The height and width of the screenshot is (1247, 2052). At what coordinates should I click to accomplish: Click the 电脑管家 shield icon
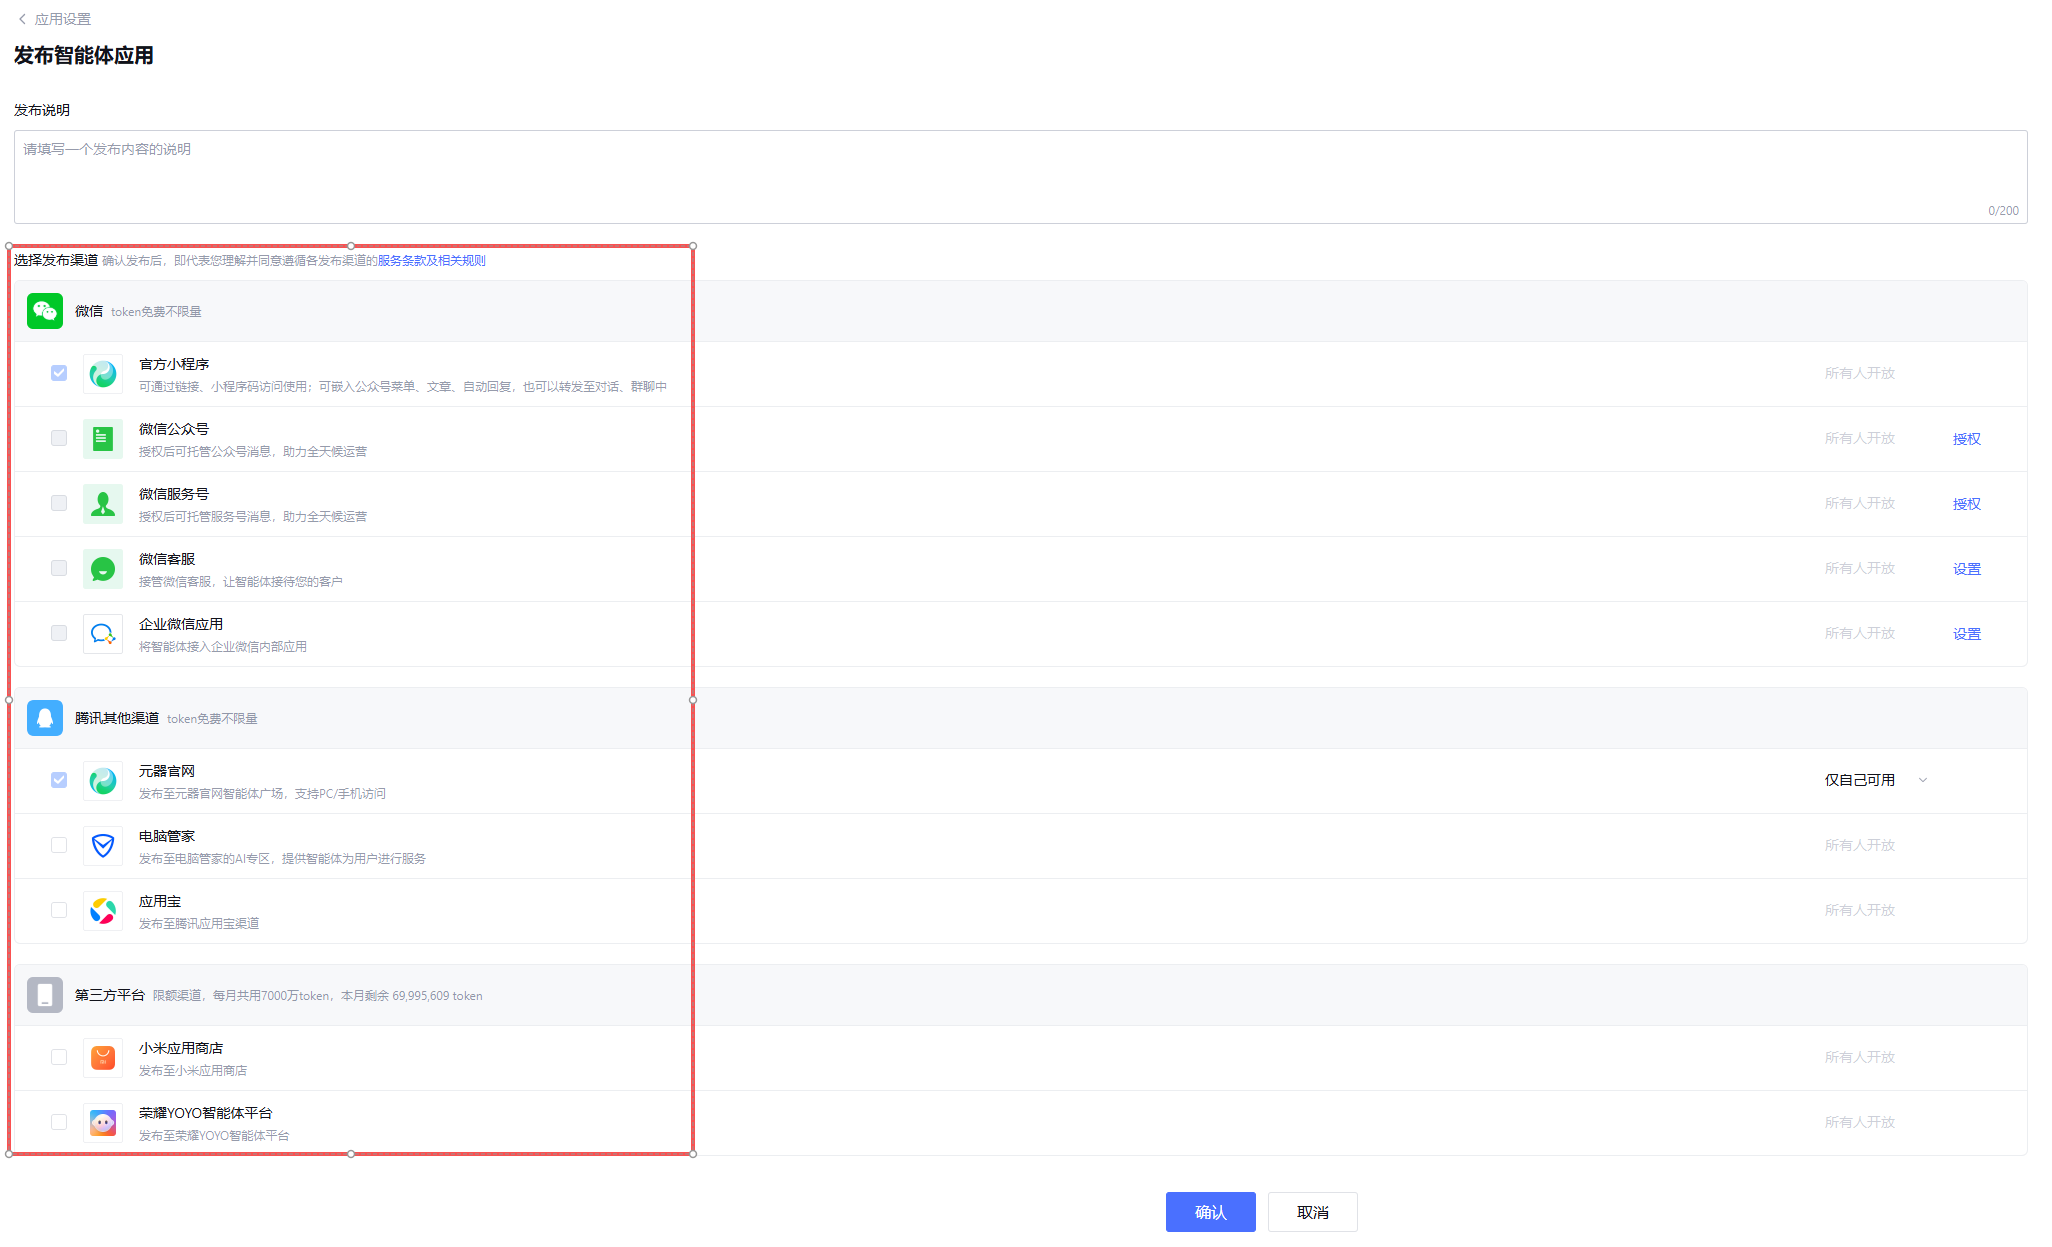(x=102, y=846)
